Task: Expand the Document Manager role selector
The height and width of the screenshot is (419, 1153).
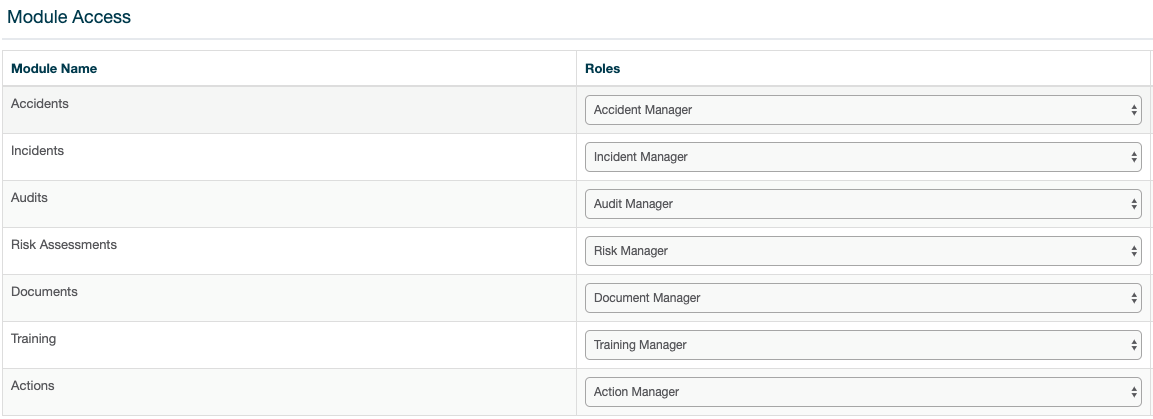Action: (863, 298)
